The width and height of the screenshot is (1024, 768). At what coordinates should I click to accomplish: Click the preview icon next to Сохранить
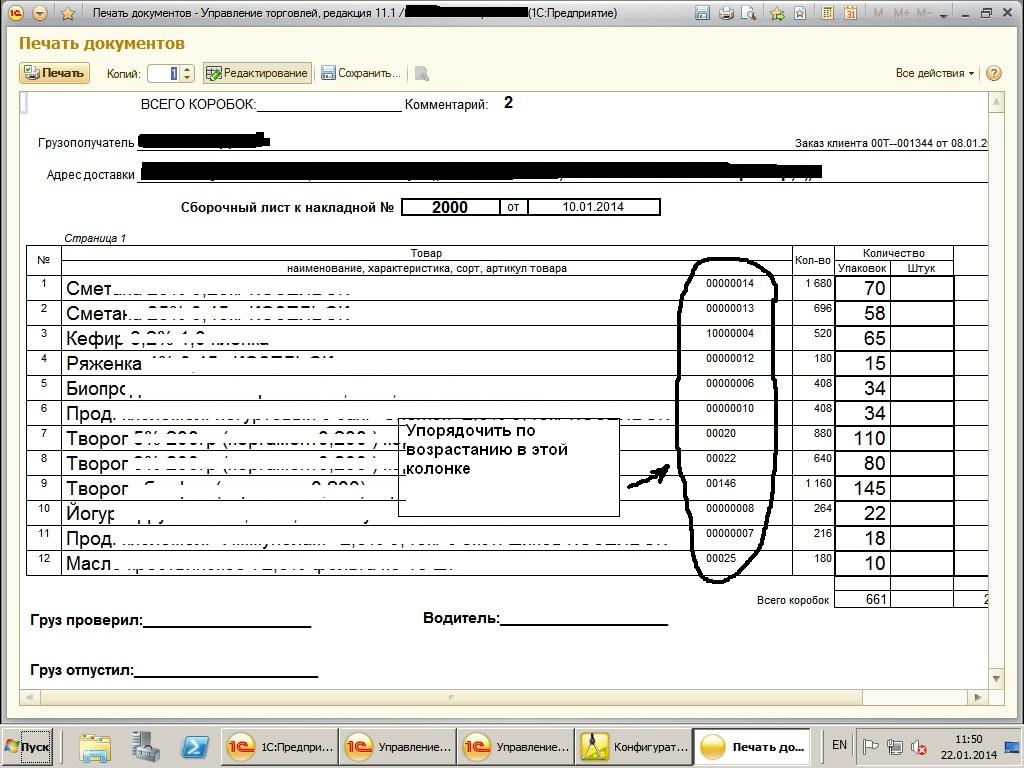(x=421, y=73)
